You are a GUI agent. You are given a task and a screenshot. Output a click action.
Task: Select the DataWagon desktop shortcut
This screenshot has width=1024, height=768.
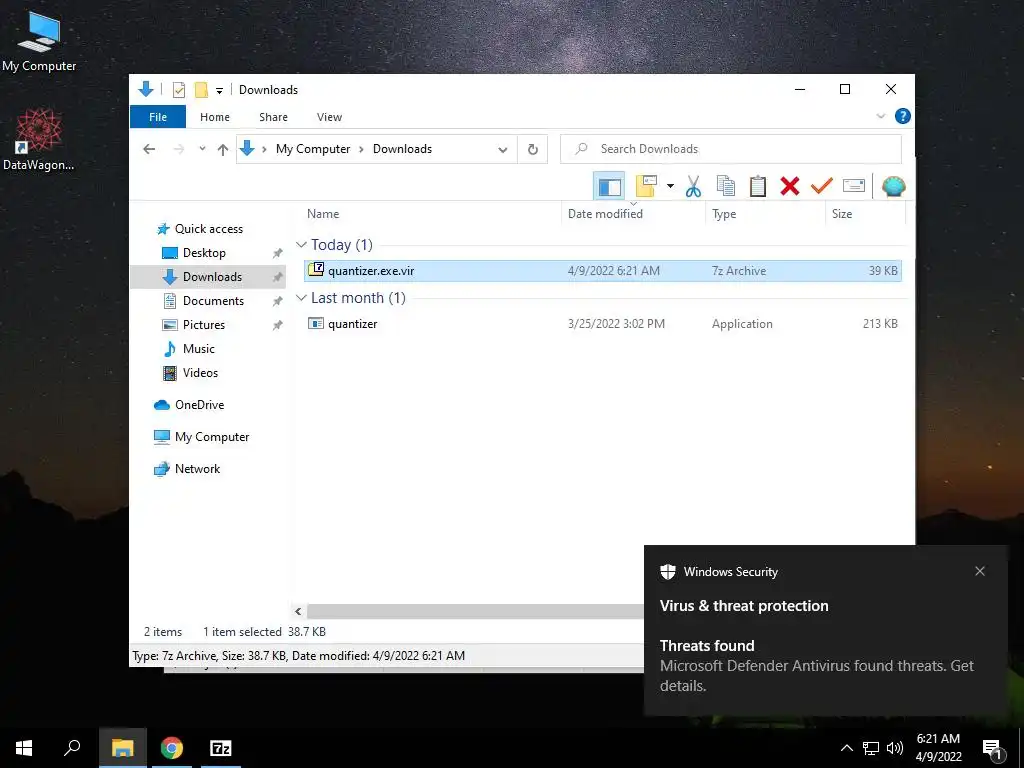(39, 140)
